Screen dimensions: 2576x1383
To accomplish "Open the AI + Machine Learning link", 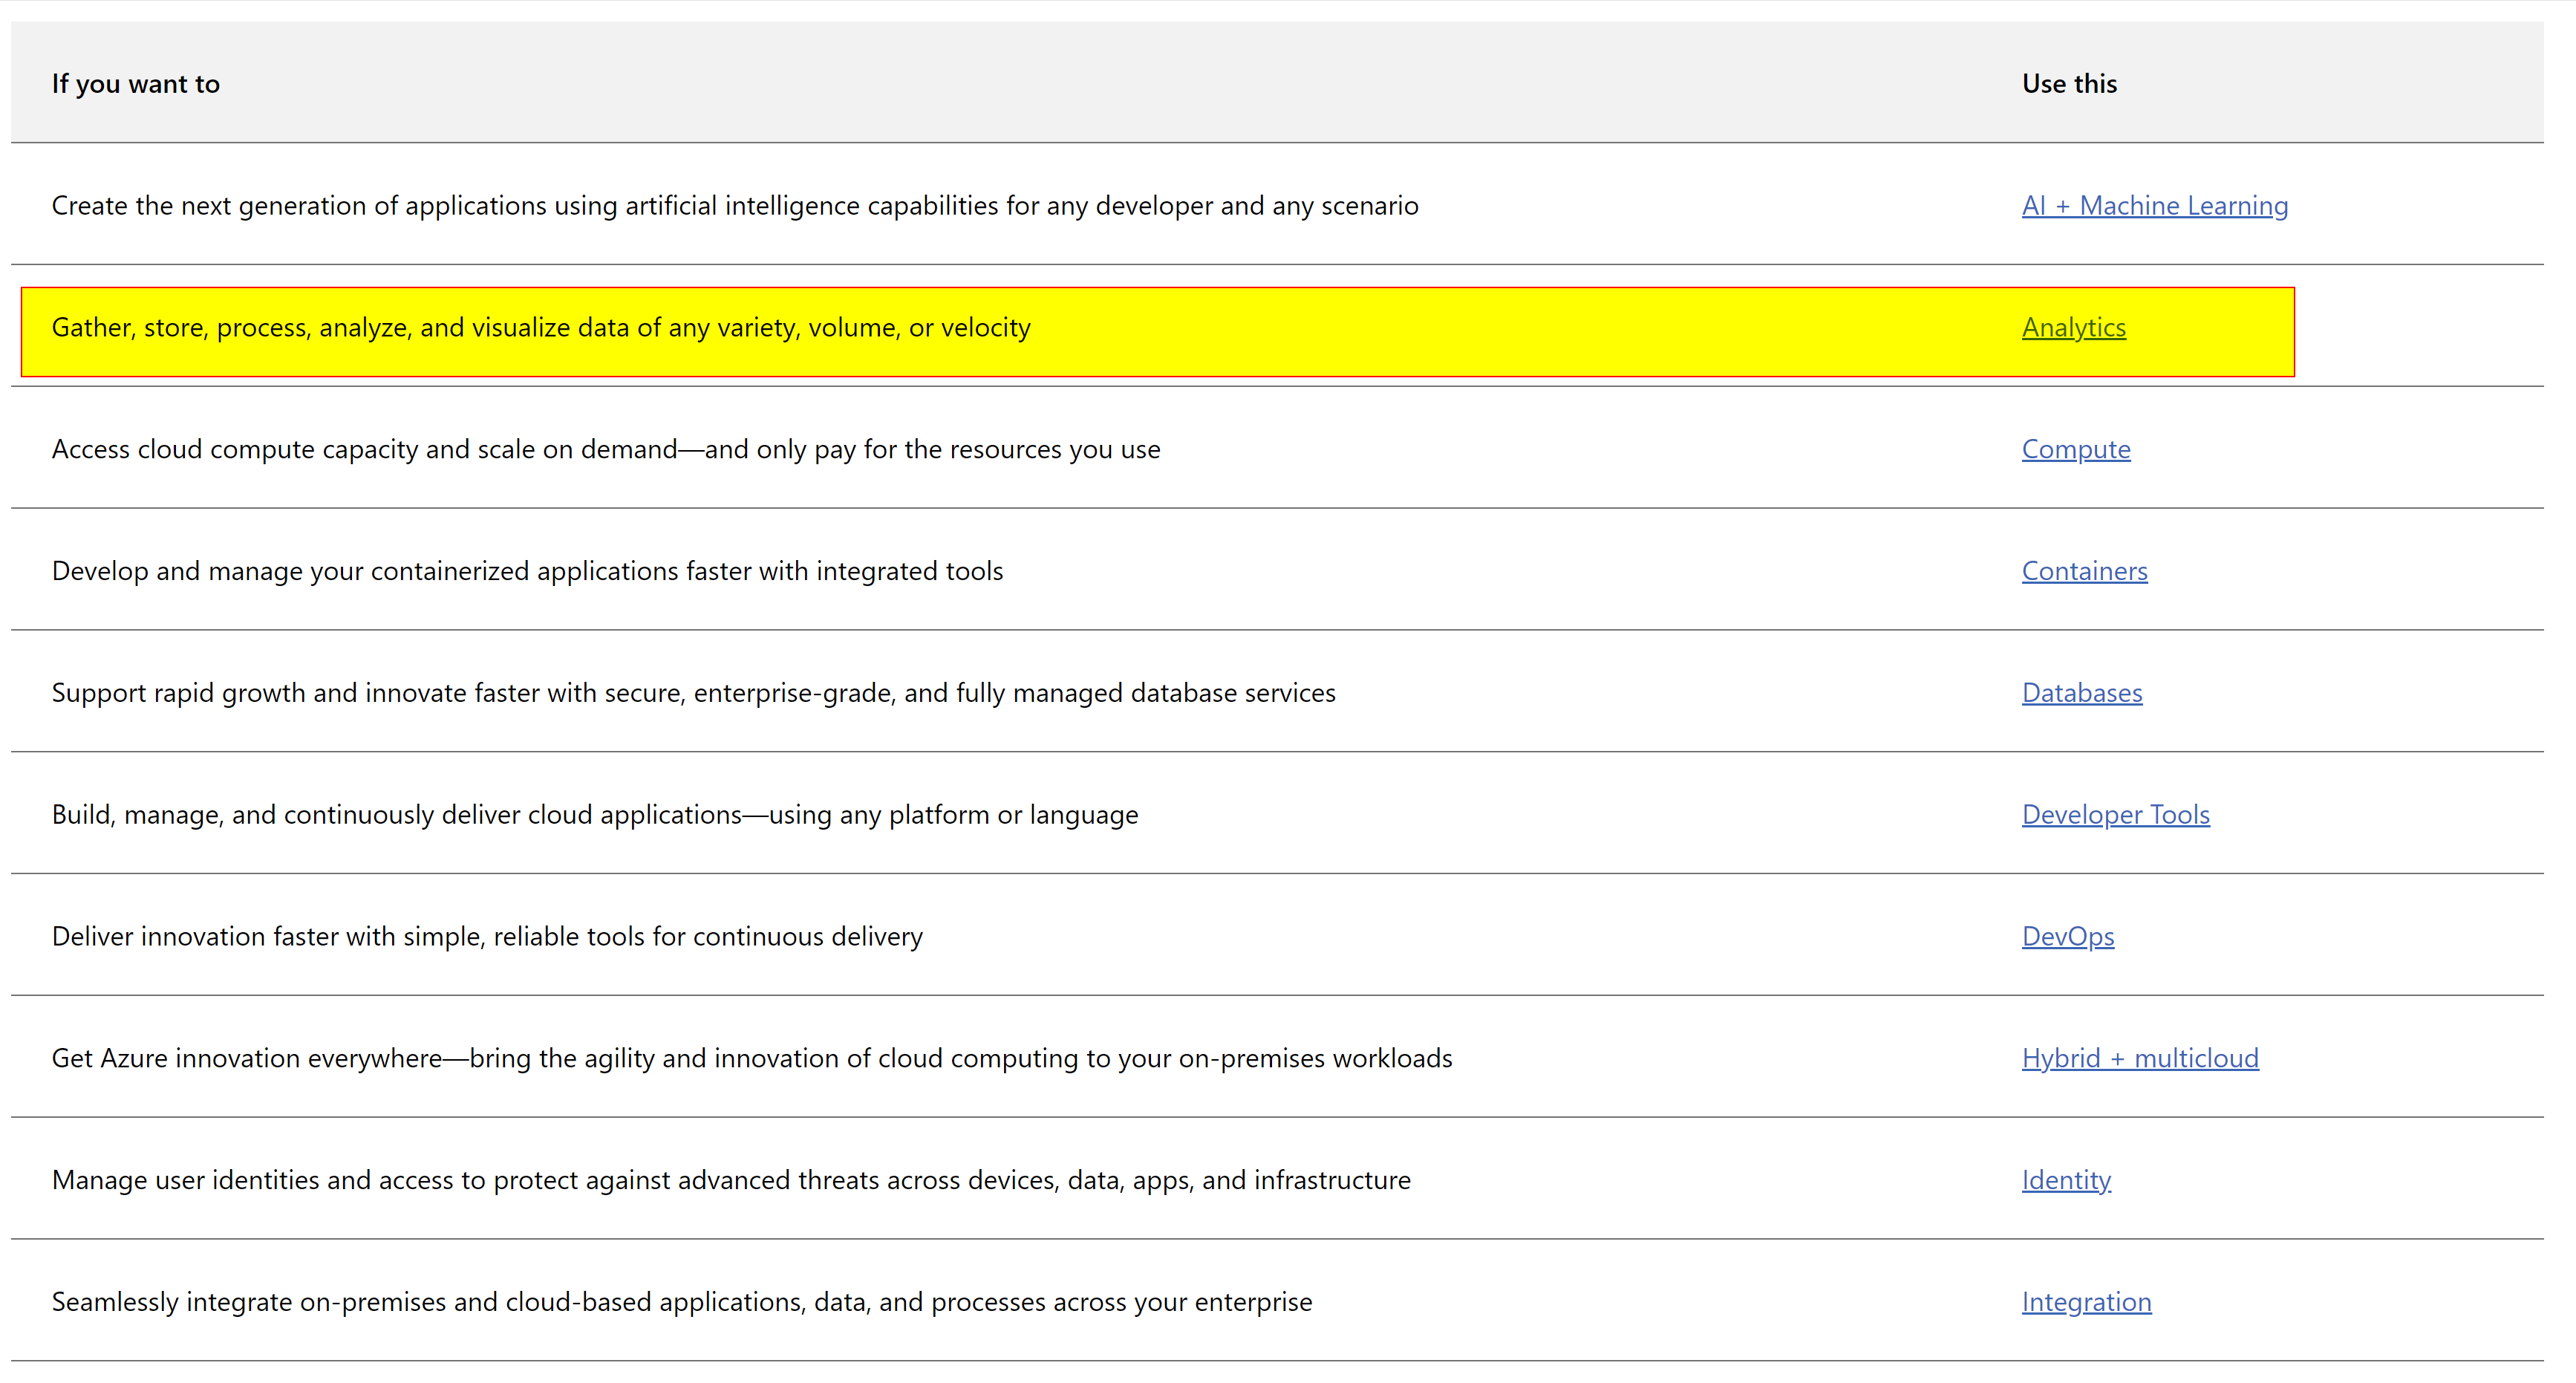I will tap(2154, 206).
